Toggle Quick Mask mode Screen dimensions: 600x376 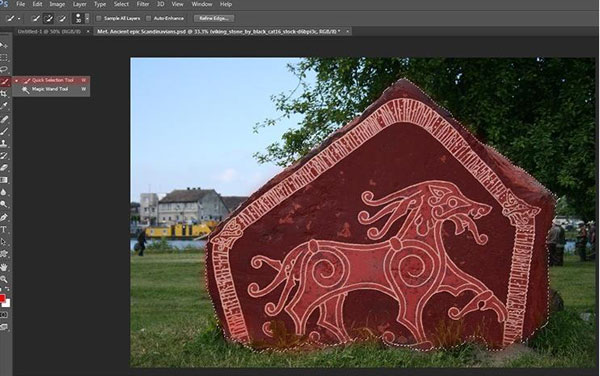4,314
